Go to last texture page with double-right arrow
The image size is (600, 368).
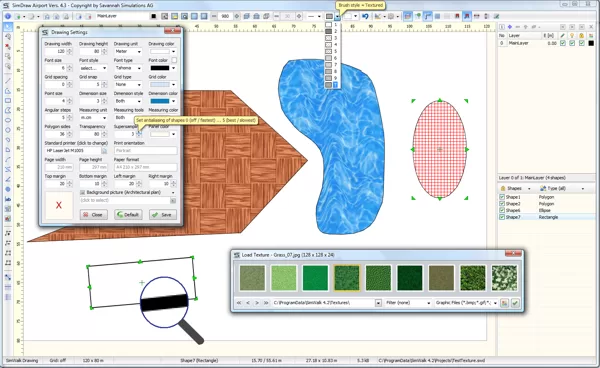(266, 303)
